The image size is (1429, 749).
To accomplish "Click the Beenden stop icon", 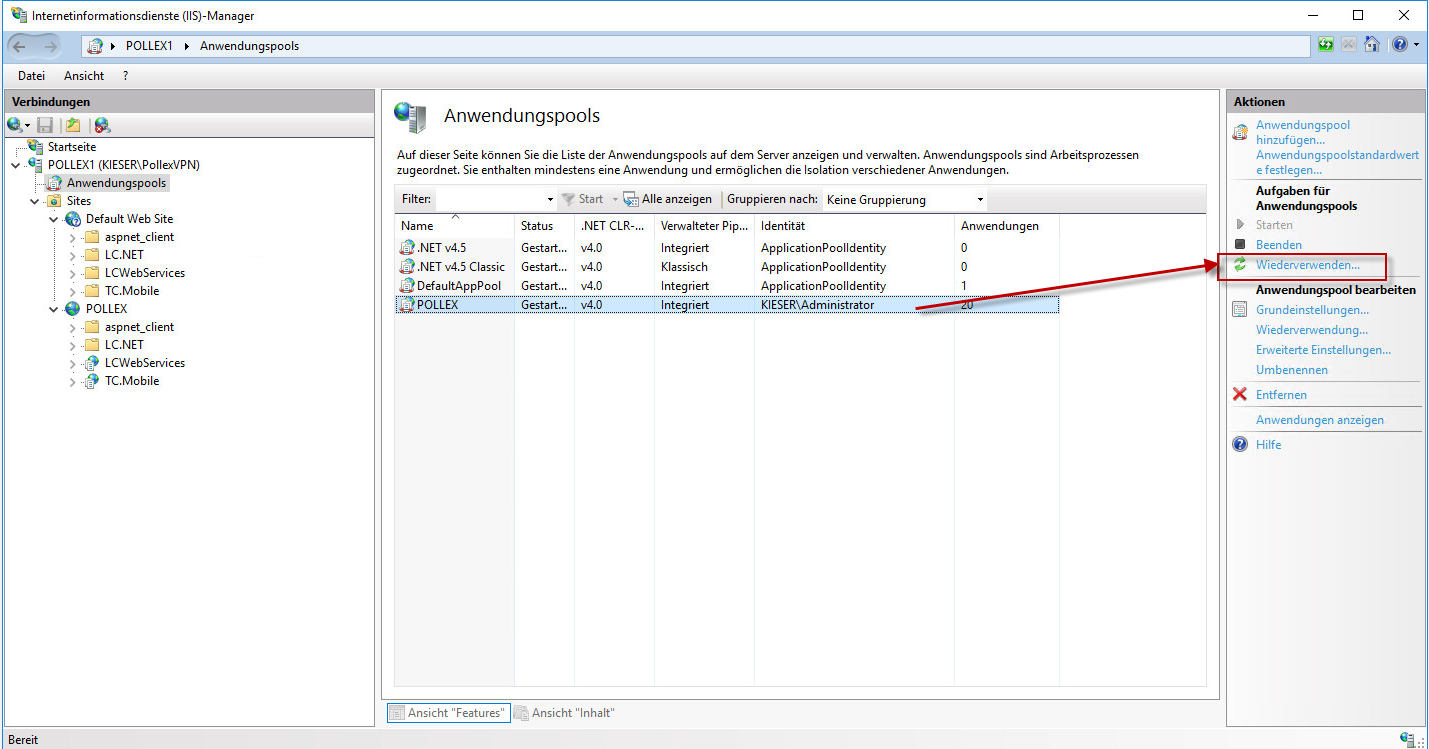I will 1240,245.
